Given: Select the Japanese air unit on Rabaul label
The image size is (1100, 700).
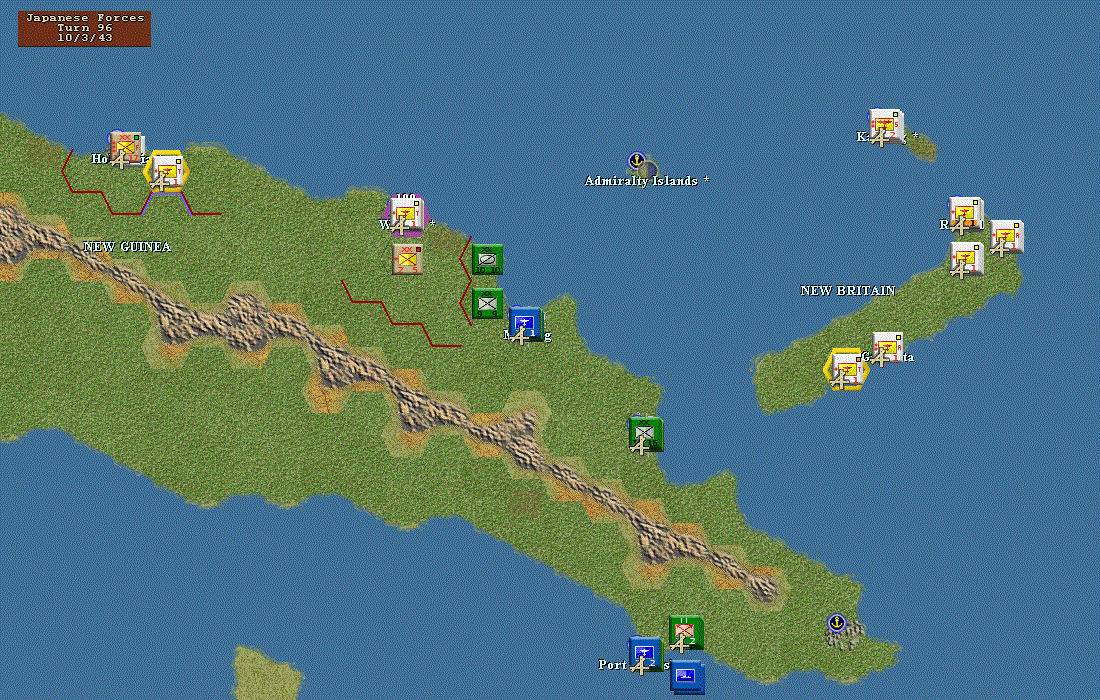Looking at the screenshot, I should point(965,215).
